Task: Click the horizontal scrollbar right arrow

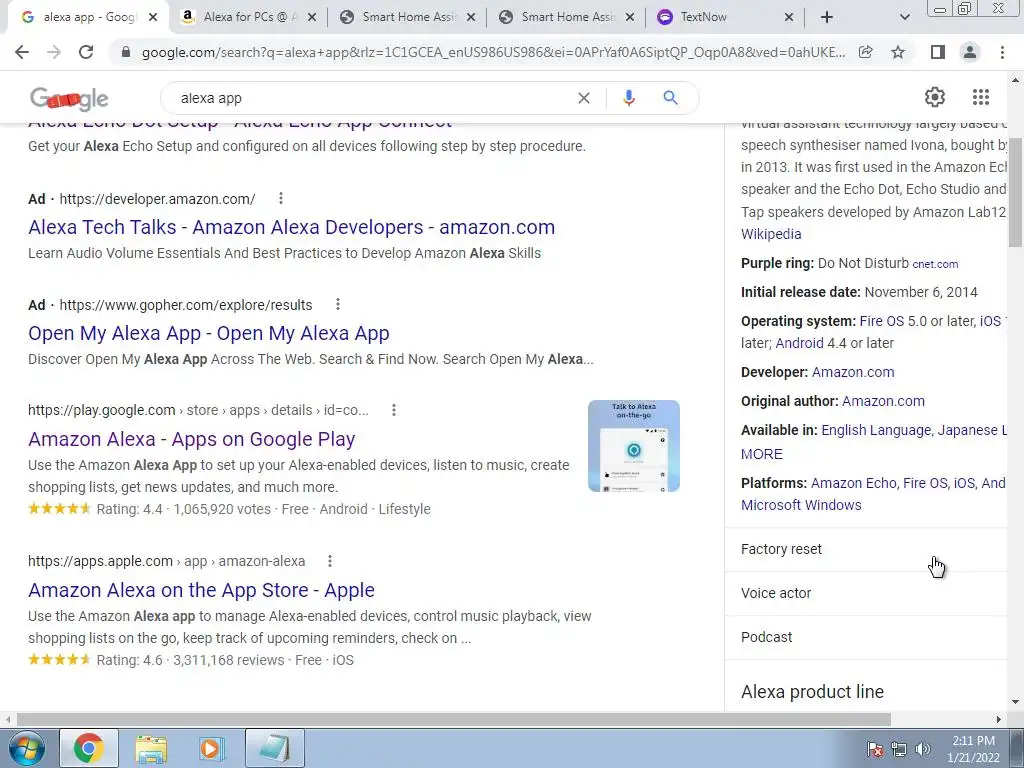Action: [999, 719]
